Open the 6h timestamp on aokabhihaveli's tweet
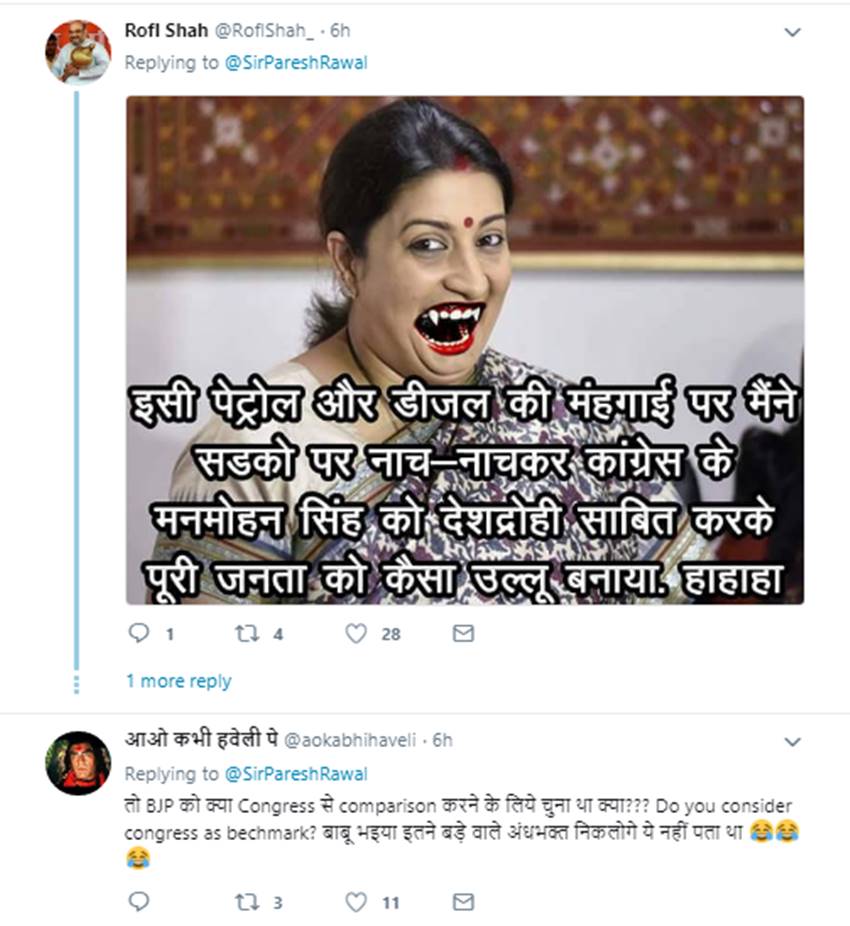850x926 pixels. point(442,741)
